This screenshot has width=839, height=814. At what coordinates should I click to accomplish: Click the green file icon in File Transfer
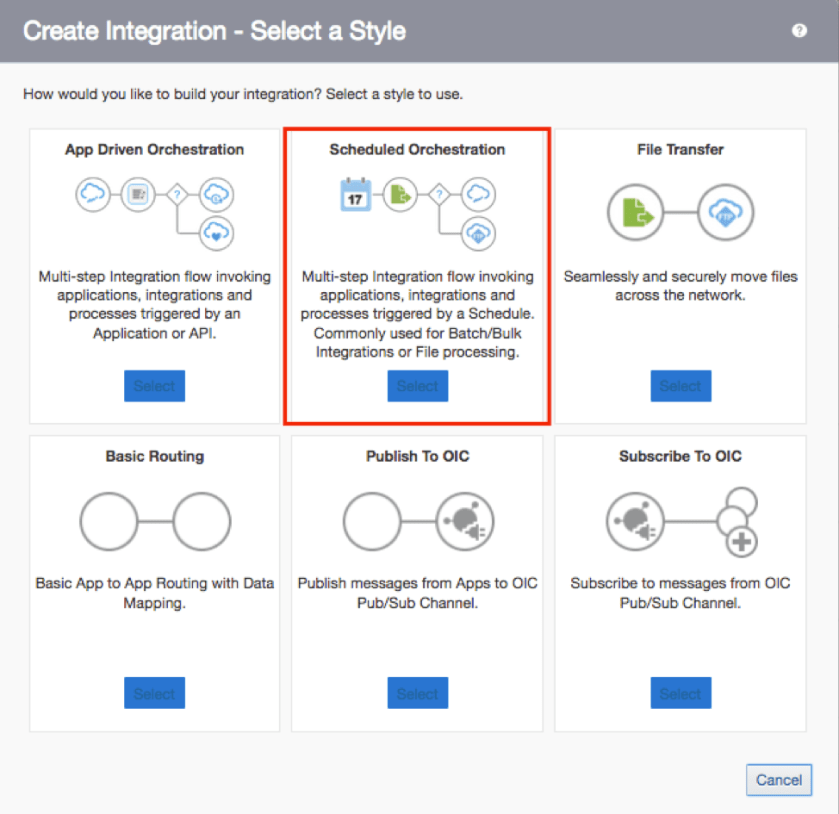[636, 213]
